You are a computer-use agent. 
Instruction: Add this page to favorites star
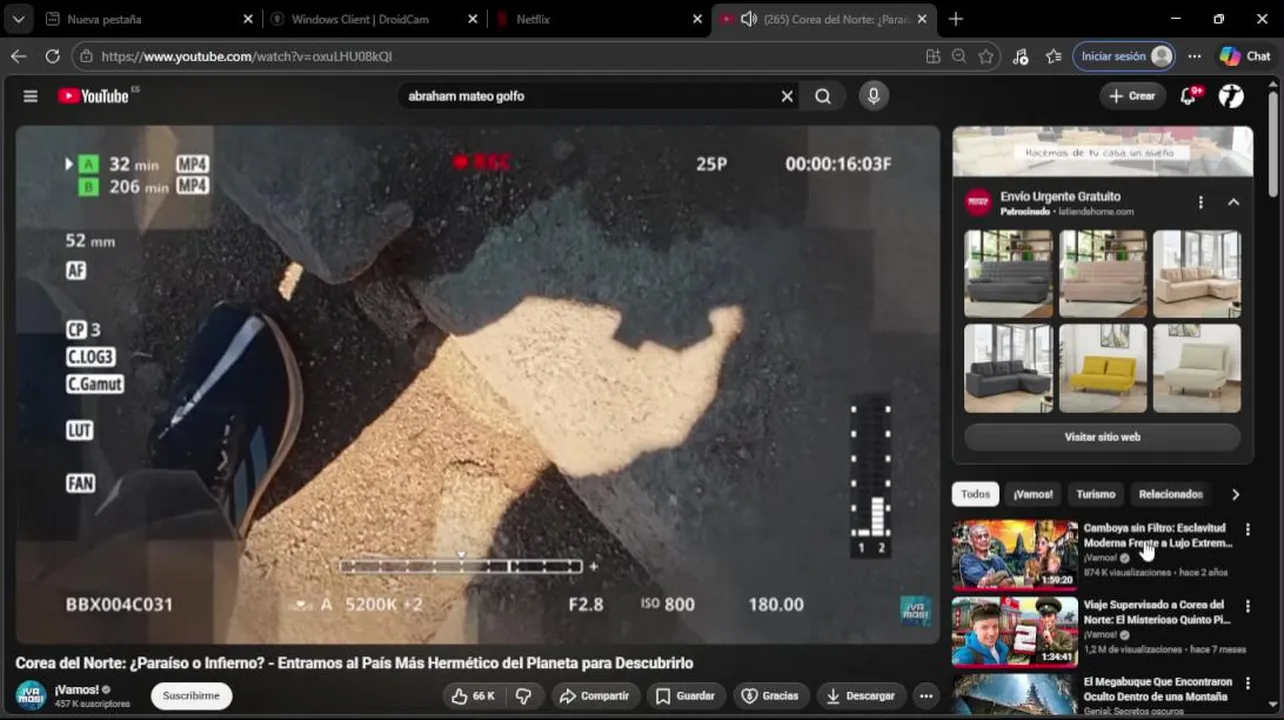[x=986, y=56]
